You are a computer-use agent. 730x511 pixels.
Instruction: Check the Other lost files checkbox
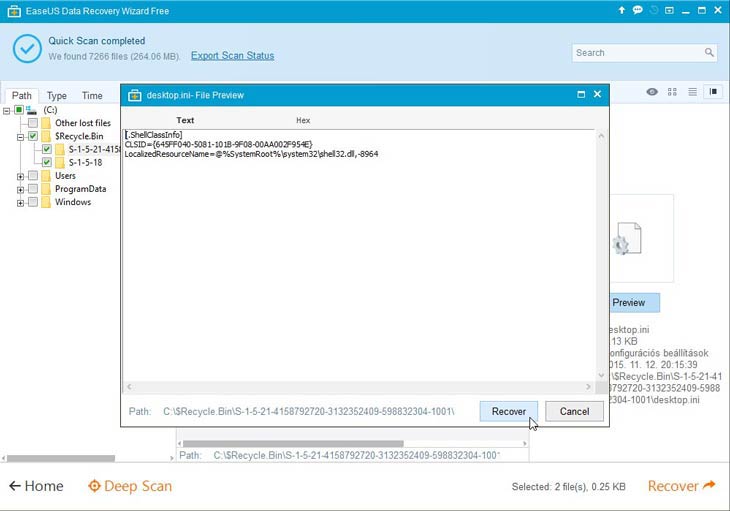[33, 123]
